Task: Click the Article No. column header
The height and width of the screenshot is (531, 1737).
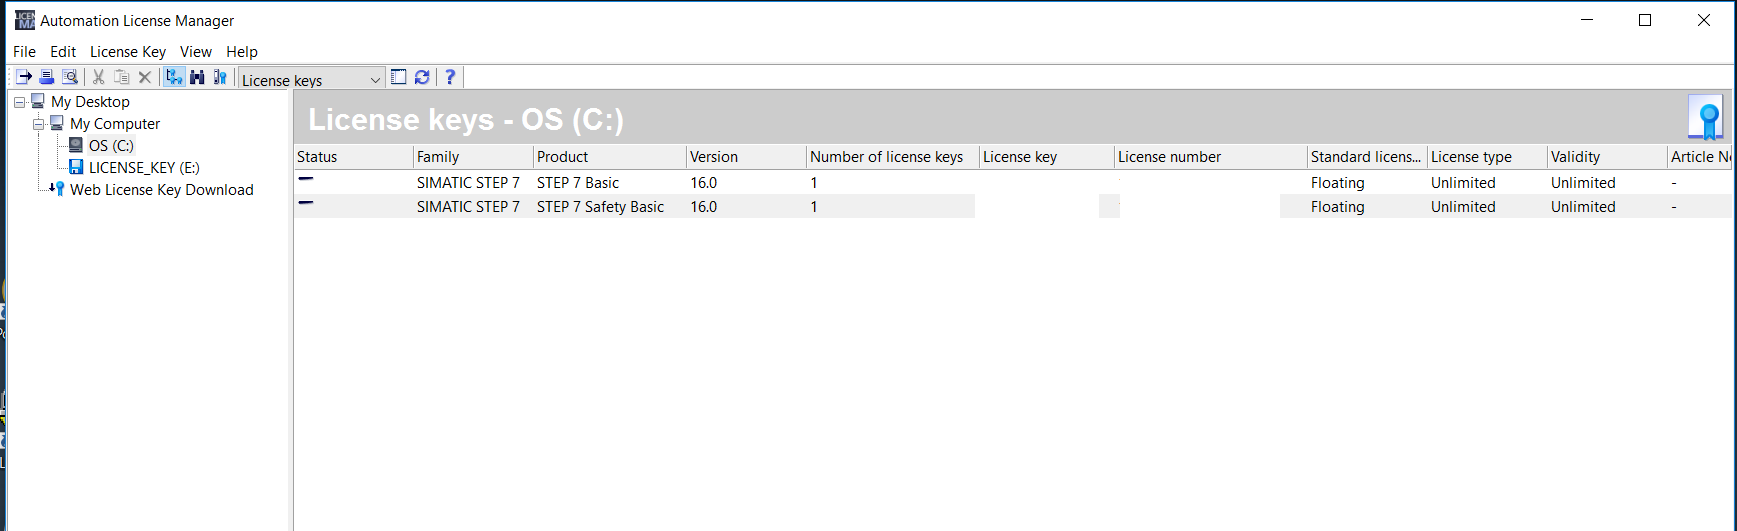Action: 1700,156
